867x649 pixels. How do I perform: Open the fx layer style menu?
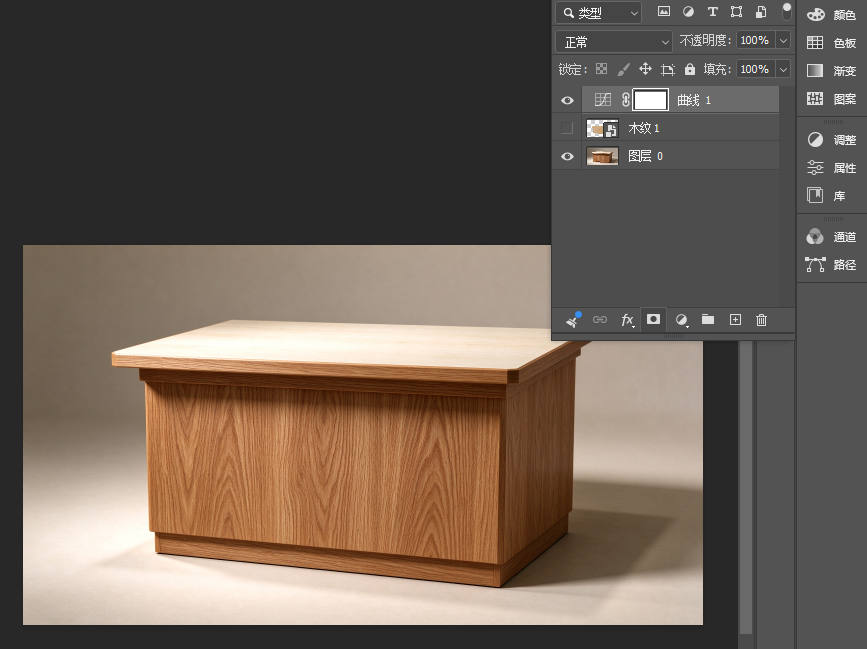coord(627,320)
